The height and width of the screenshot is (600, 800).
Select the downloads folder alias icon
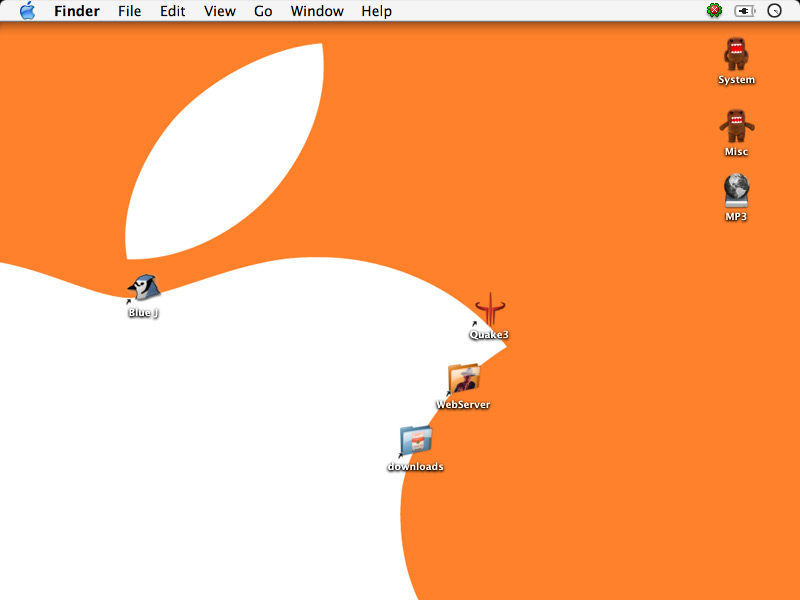point(415,440)
